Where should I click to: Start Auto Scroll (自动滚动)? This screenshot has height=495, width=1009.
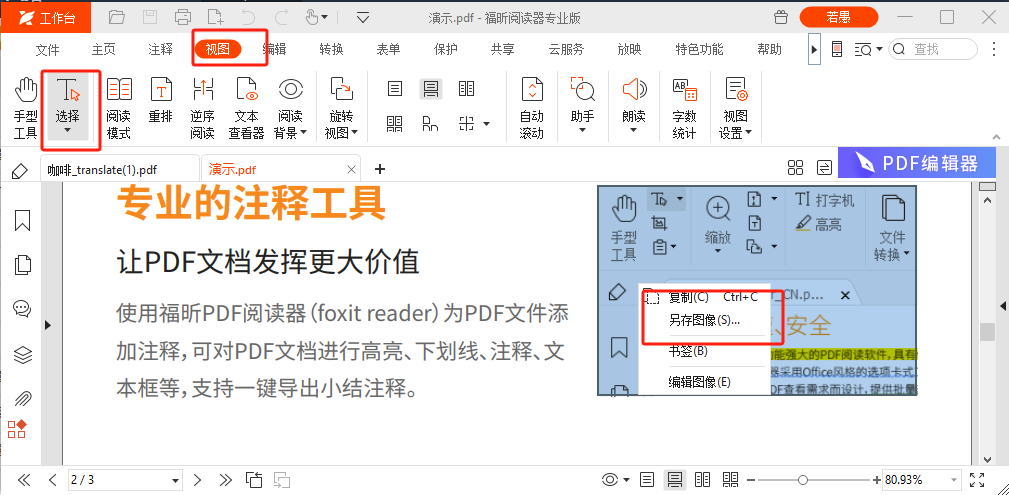coord(532,108)
